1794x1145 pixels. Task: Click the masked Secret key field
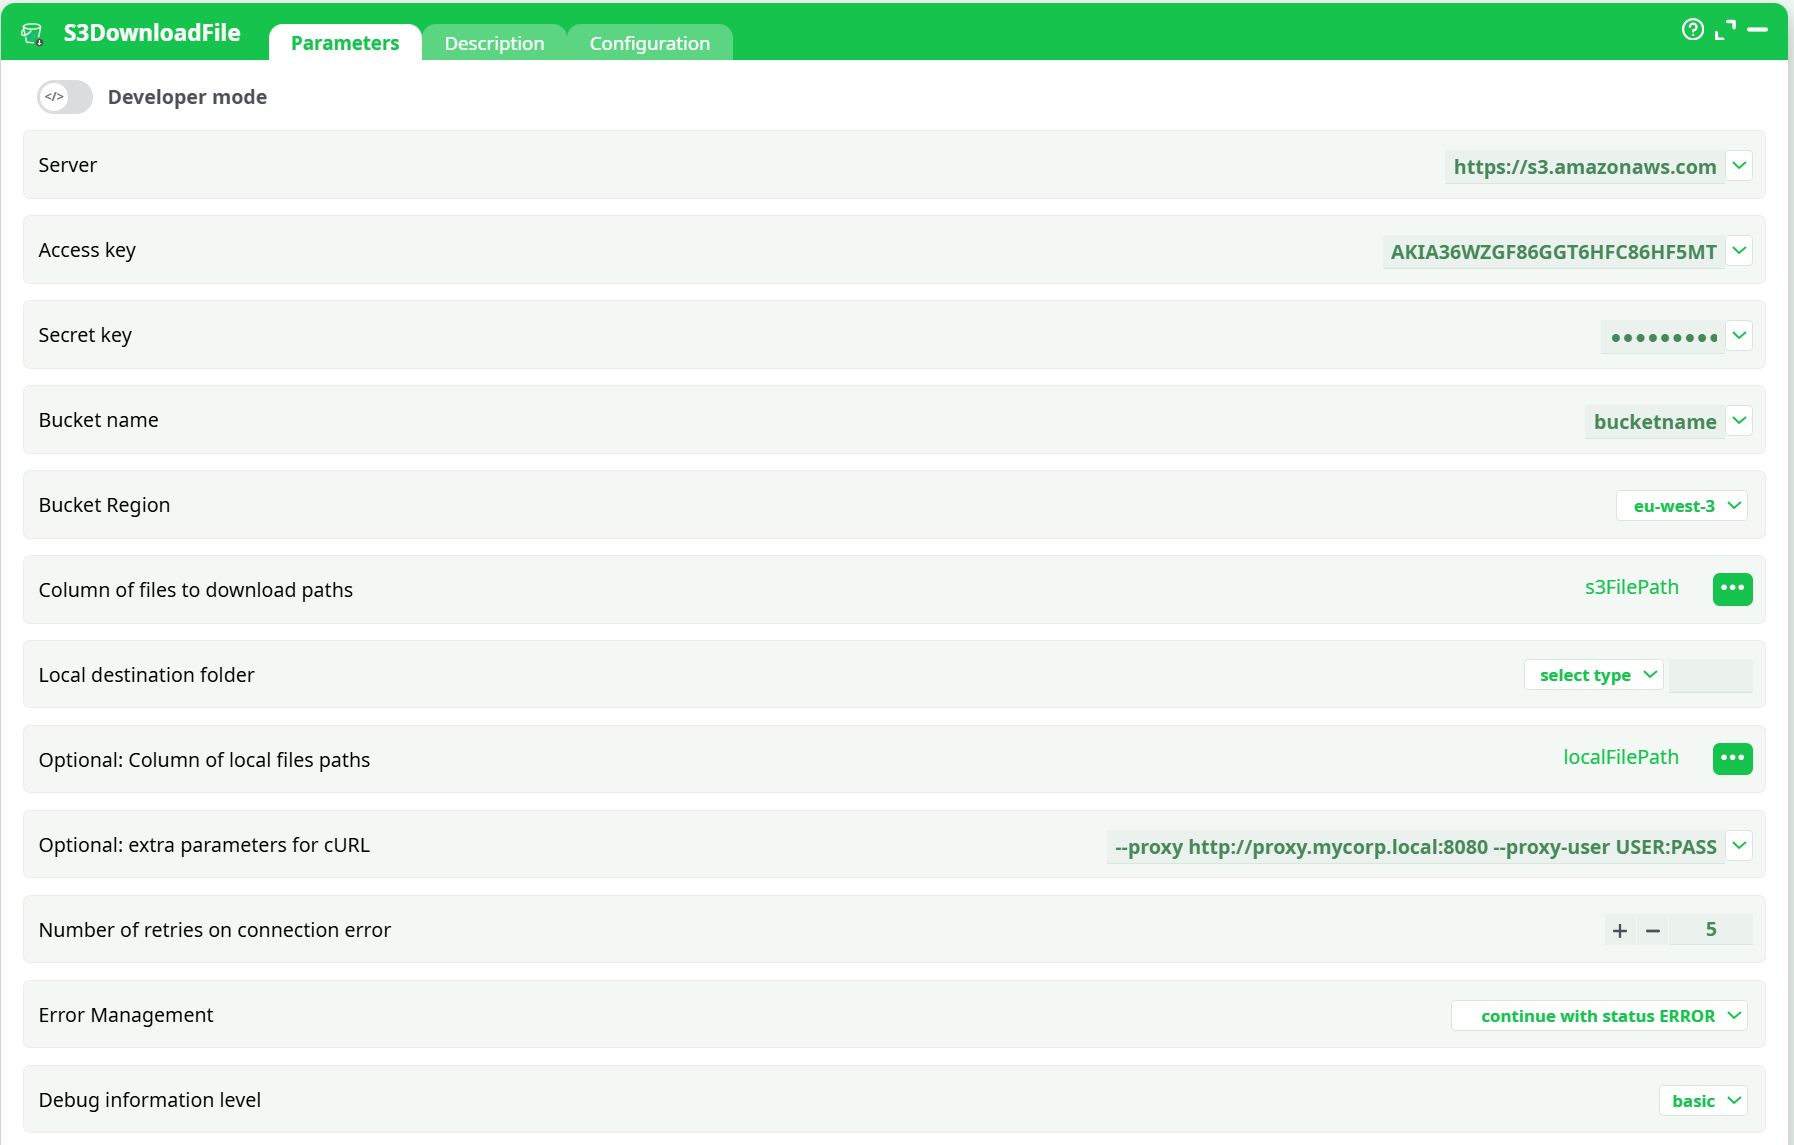pos(1664,337)
